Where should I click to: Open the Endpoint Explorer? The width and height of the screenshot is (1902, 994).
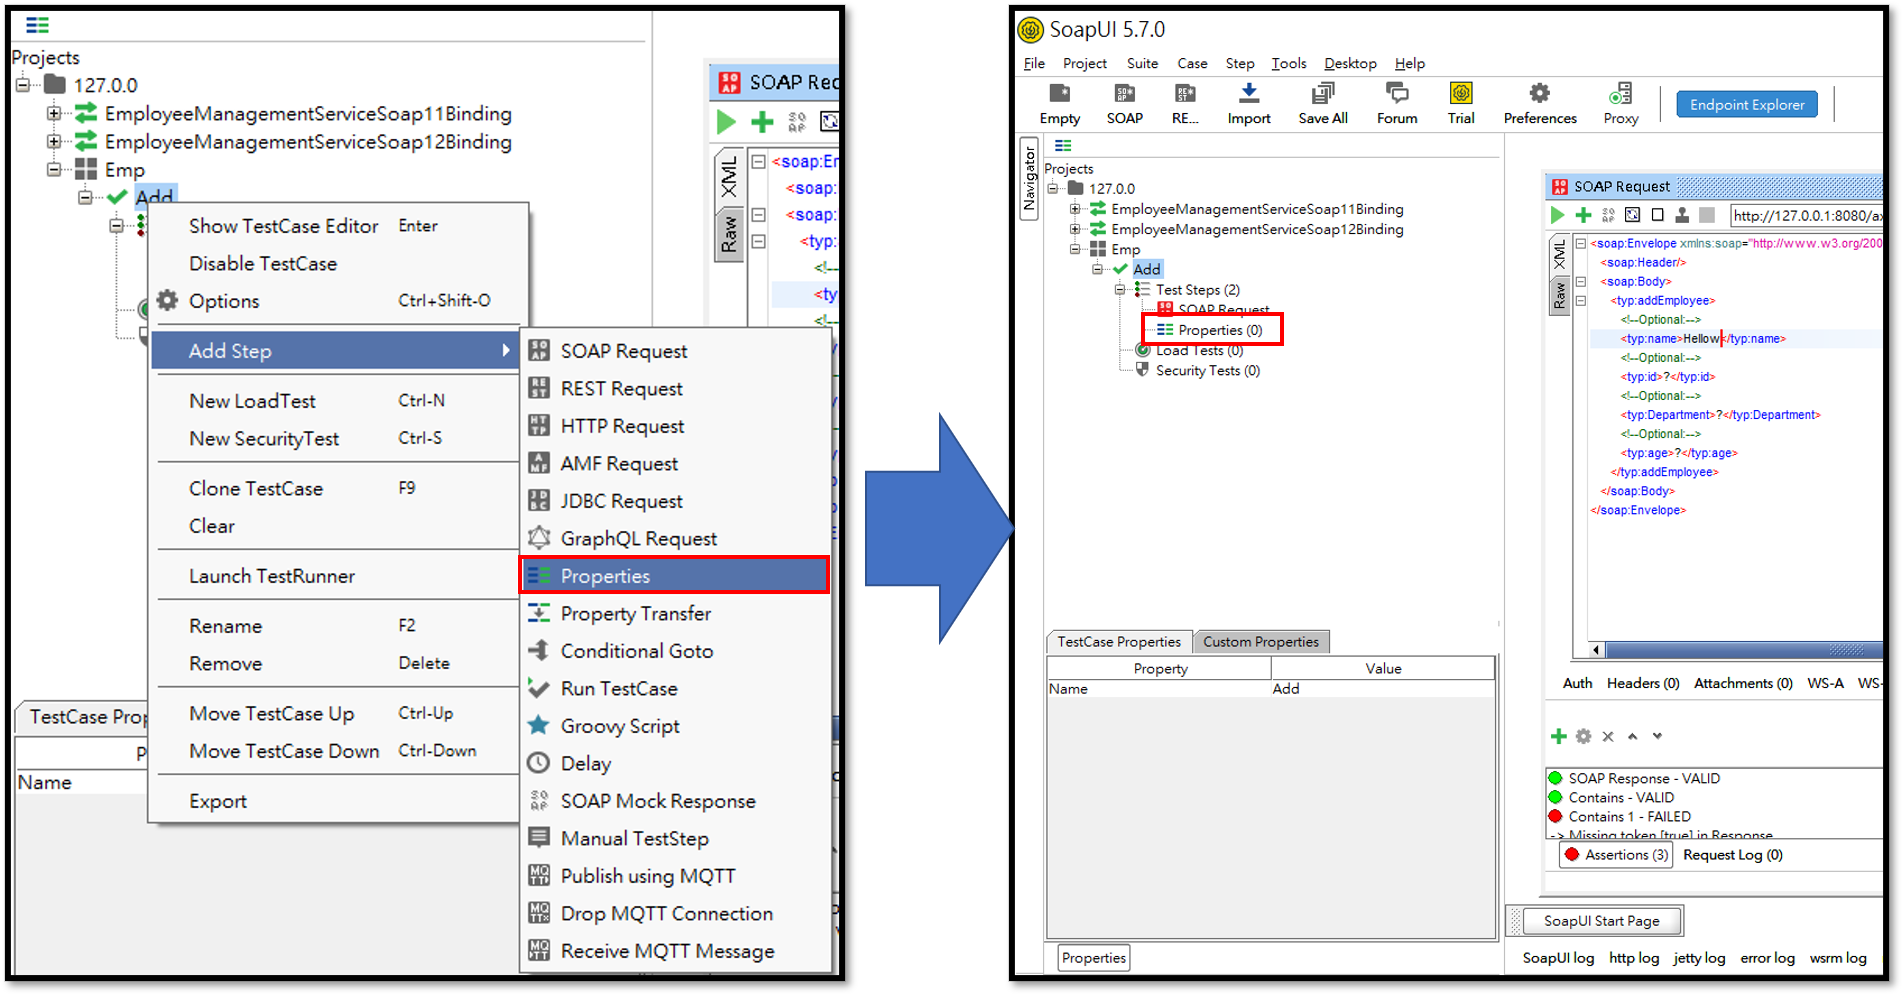1746,105
